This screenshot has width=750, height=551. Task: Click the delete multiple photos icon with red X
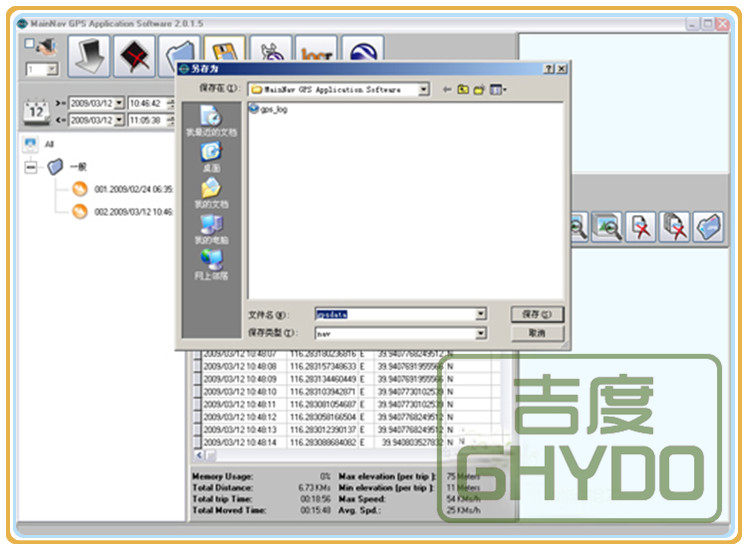pos(674,226)
